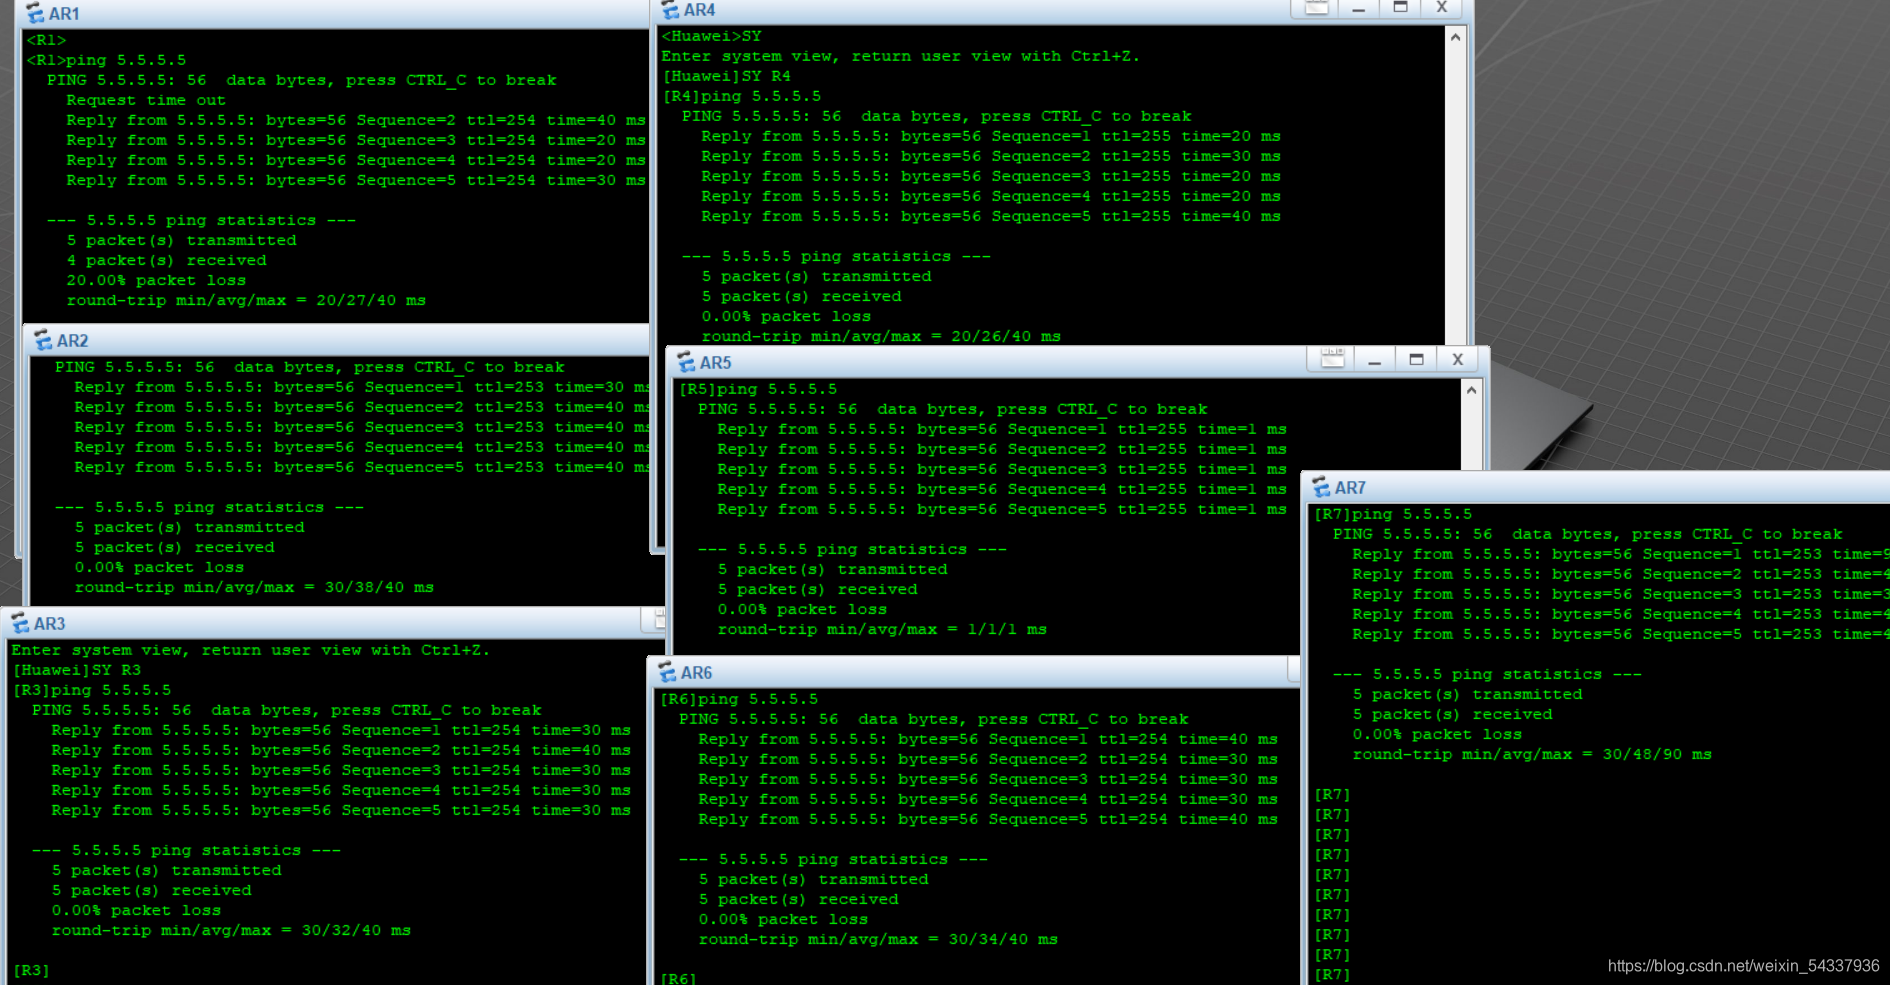Maximize the AR5 window
The image size is (1890, 985).
(1416, 360)
